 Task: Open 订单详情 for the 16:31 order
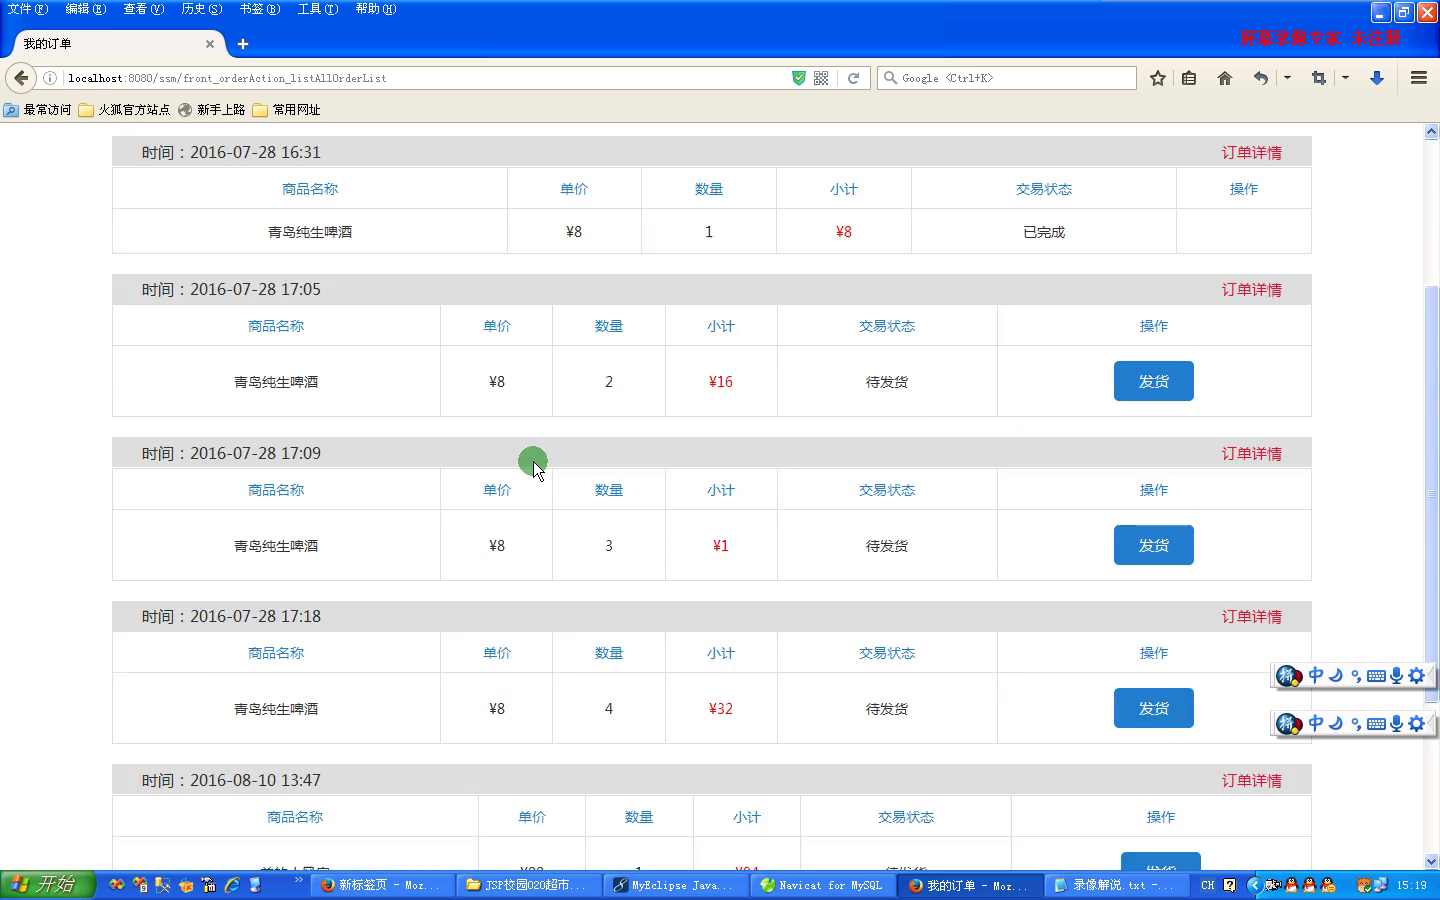coord(1251,153)
